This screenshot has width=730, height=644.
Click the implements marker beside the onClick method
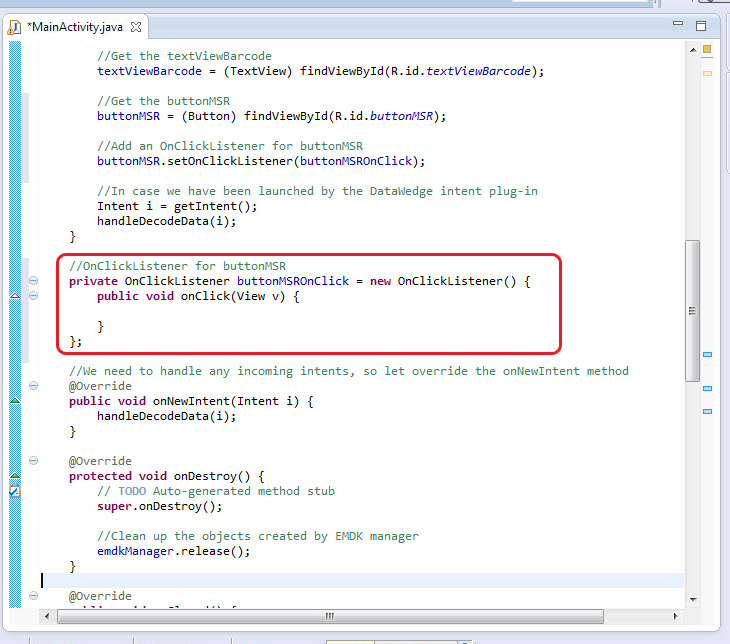(15, 297)
